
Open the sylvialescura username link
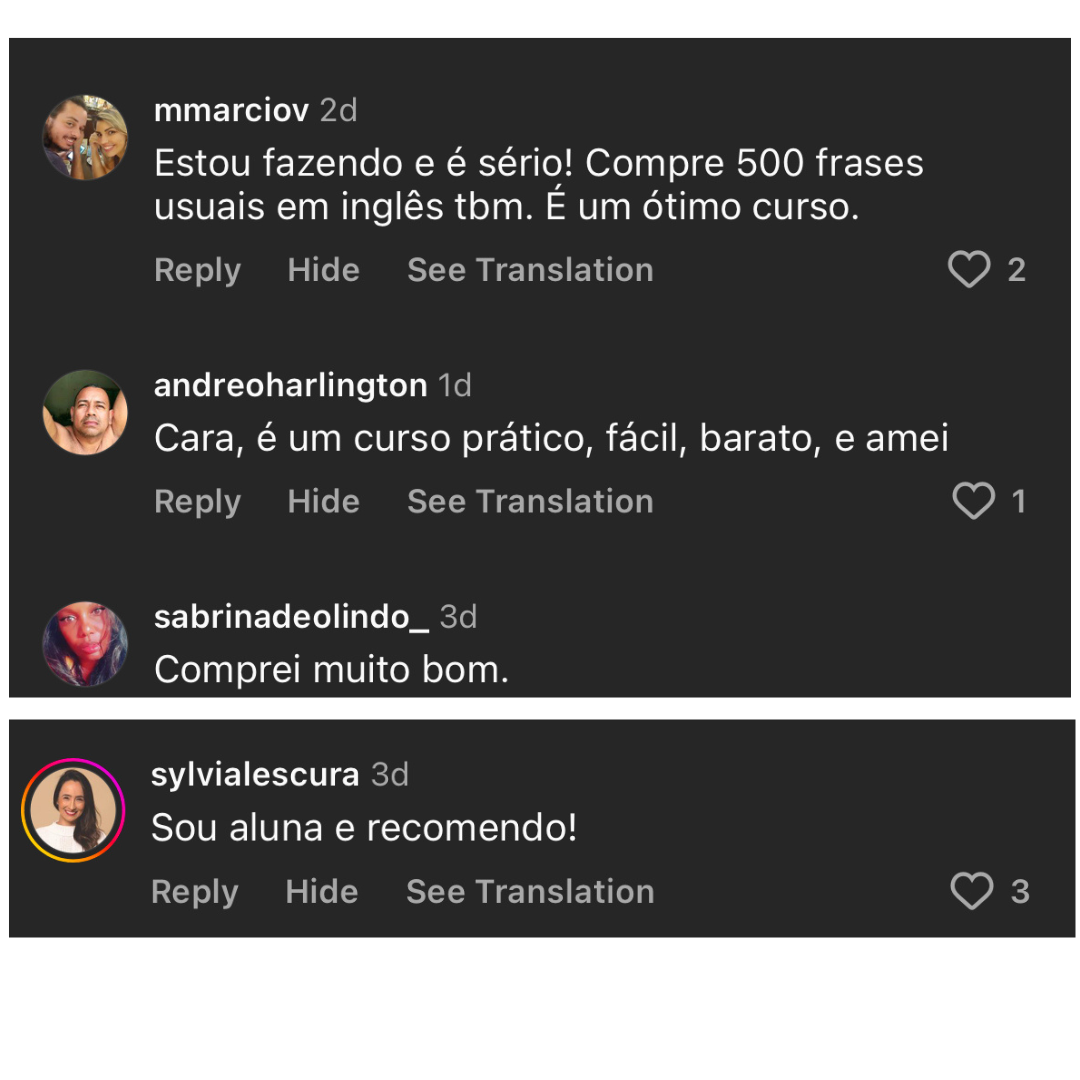pyautogui.click(x=255, y=774)
